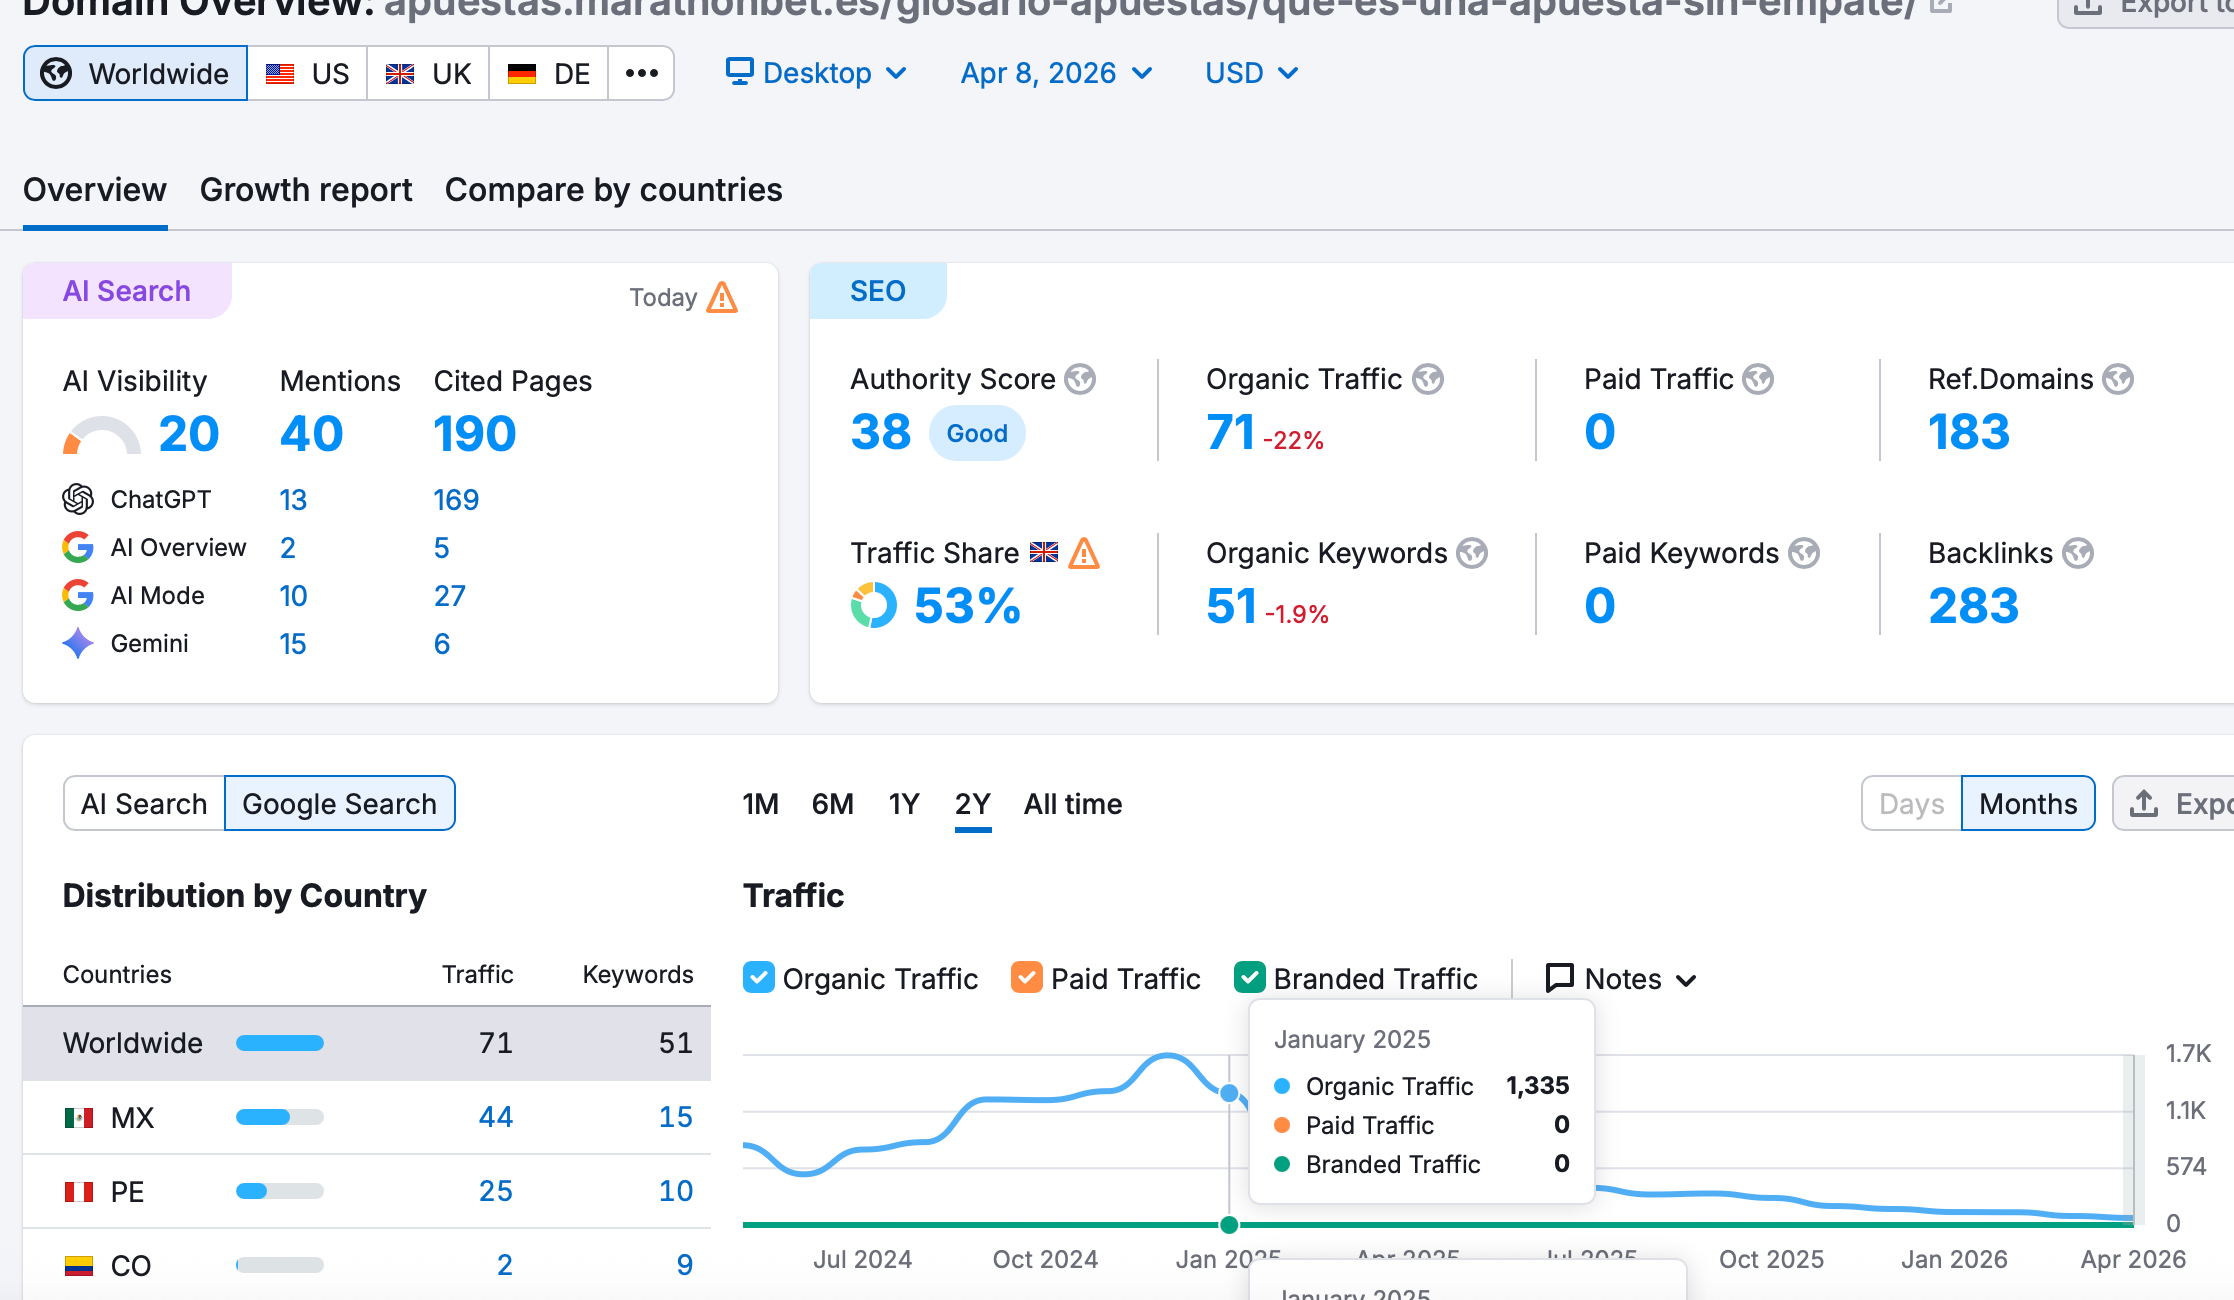Viewport: 2234px width, 1300px height.
Task: Open the Compare by countries tab
Action: point(613,190)
